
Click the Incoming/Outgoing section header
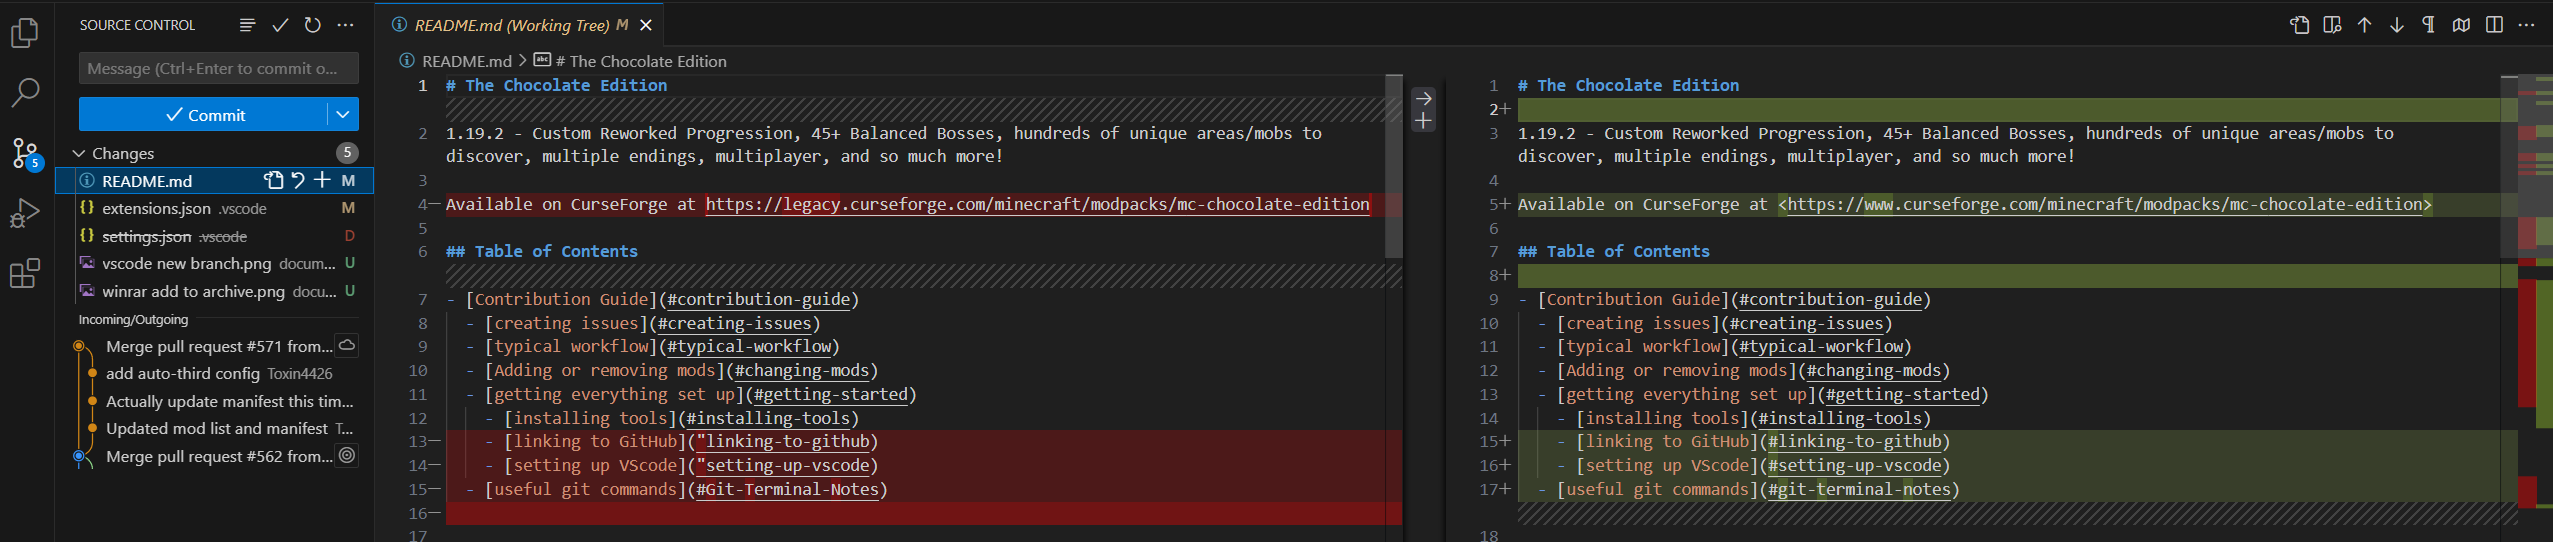click(133, 320)
